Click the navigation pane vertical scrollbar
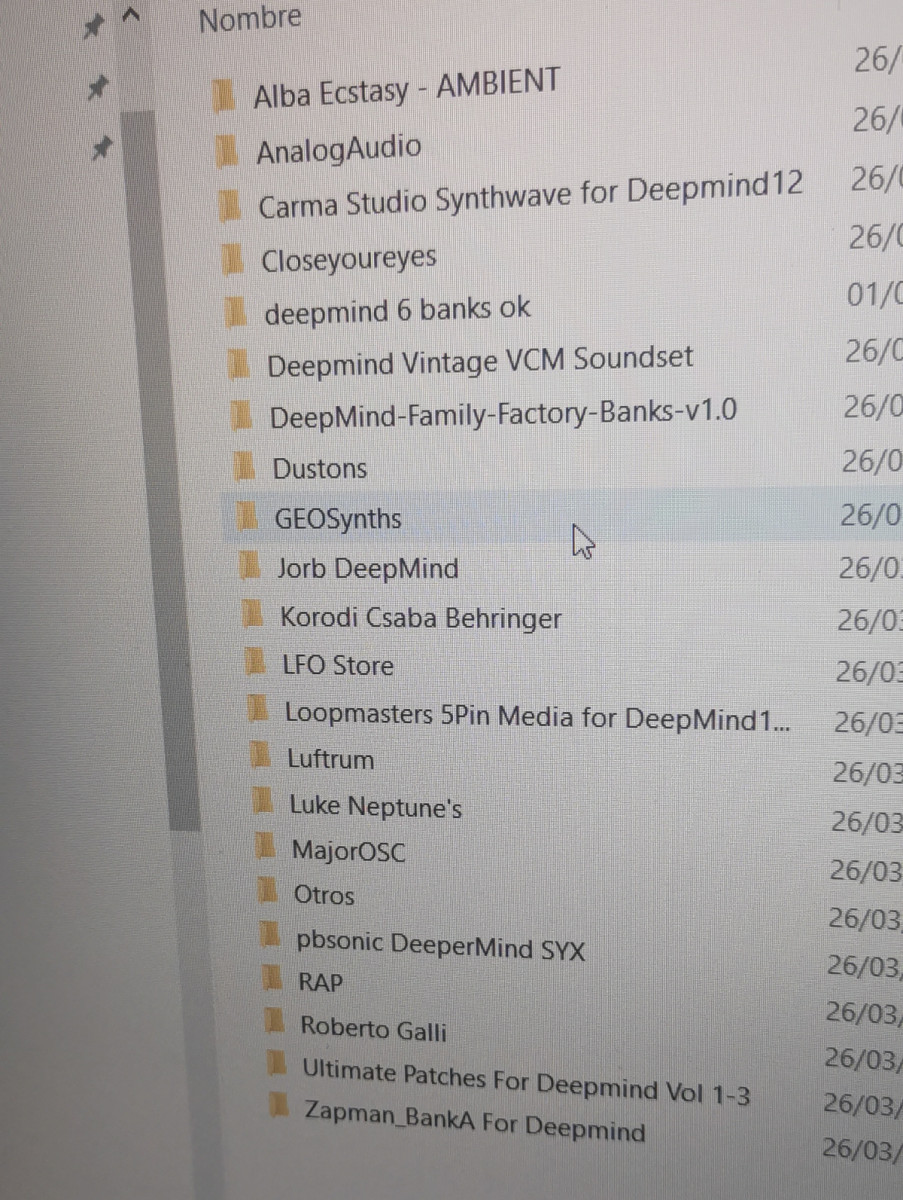The width and height of the screenshot is (903, 1200). (x=157, y=470)
